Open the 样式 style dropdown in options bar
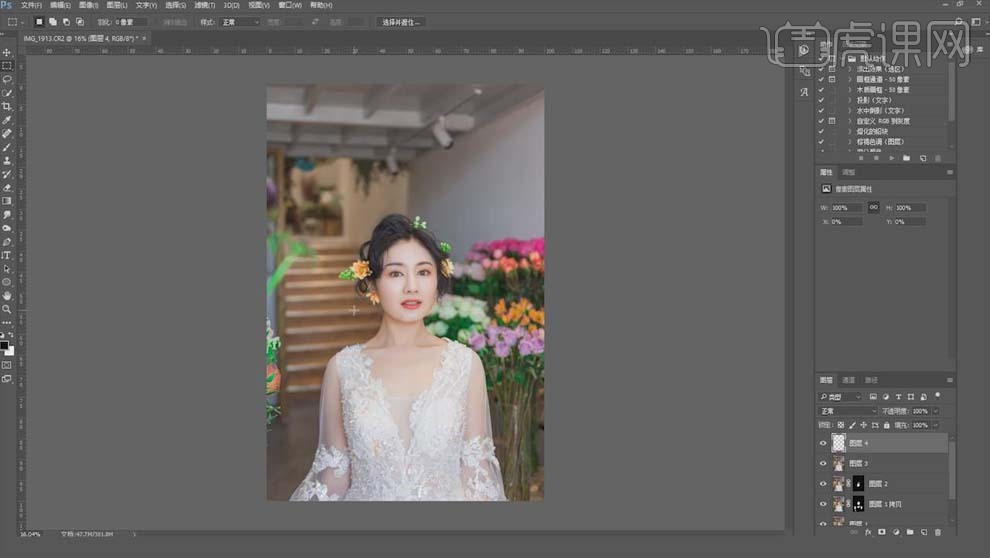This screenshot has height=558, width=990. click(x=239, y=22)
